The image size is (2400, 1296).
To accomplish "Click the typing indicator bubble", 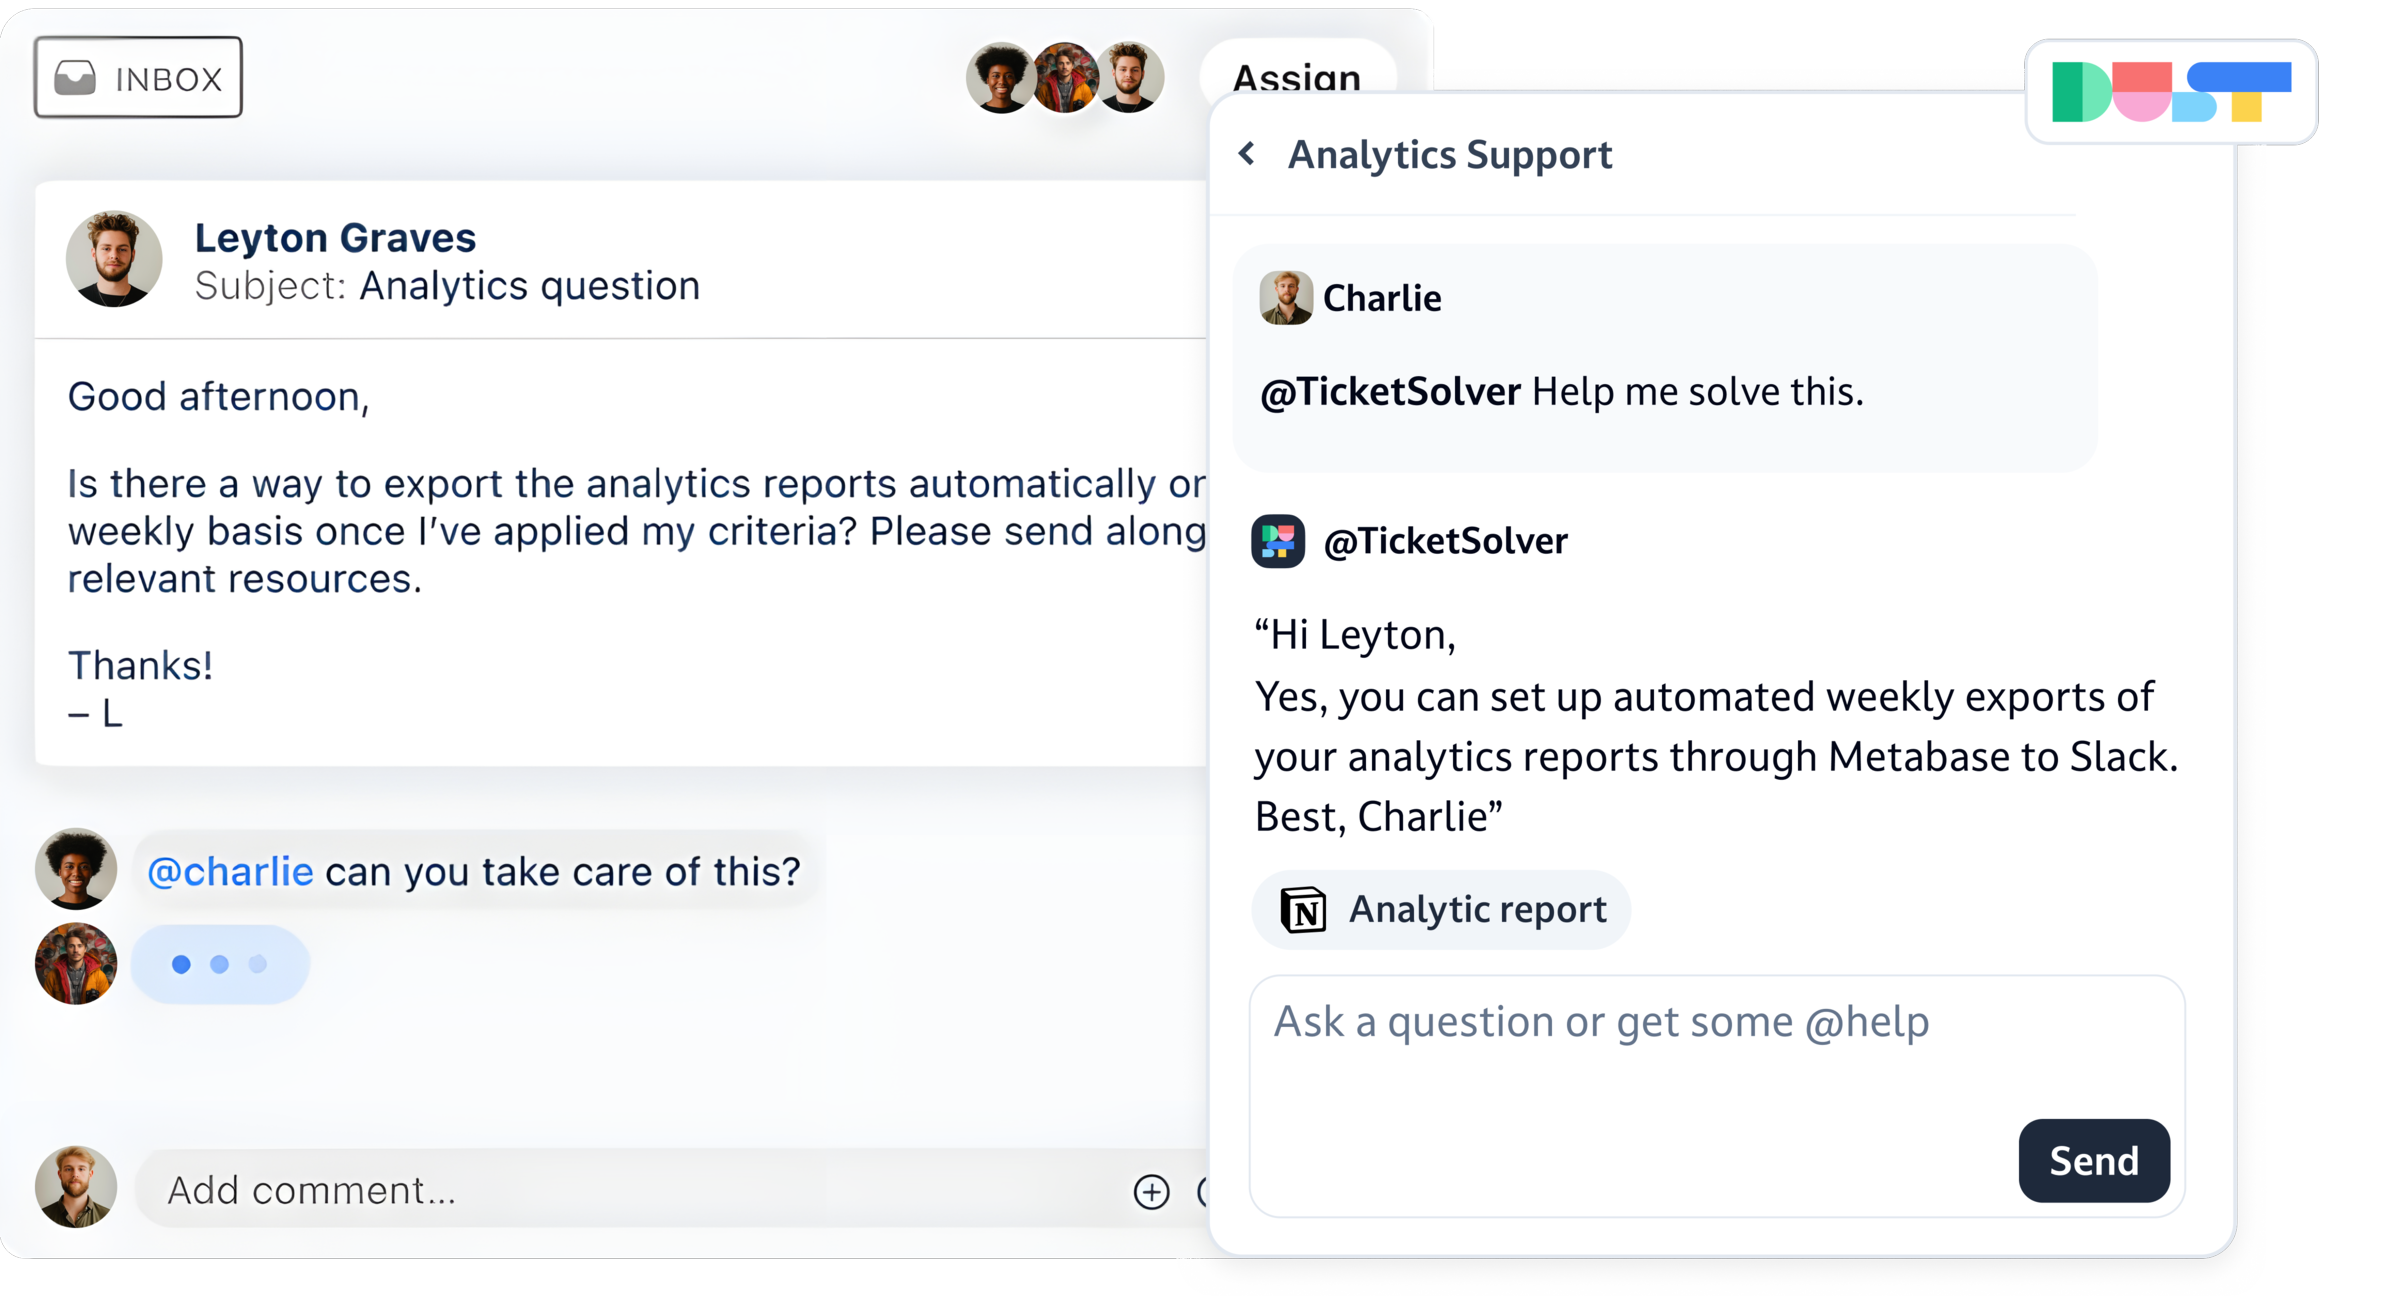I will (220, 964).
